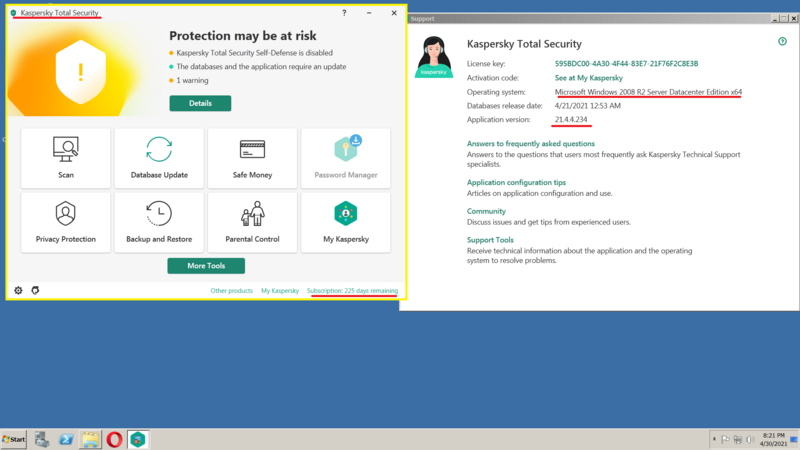Open the Parental Control tile
The width and height of the screenshot is (800, 450).
[x=253, y=222]
